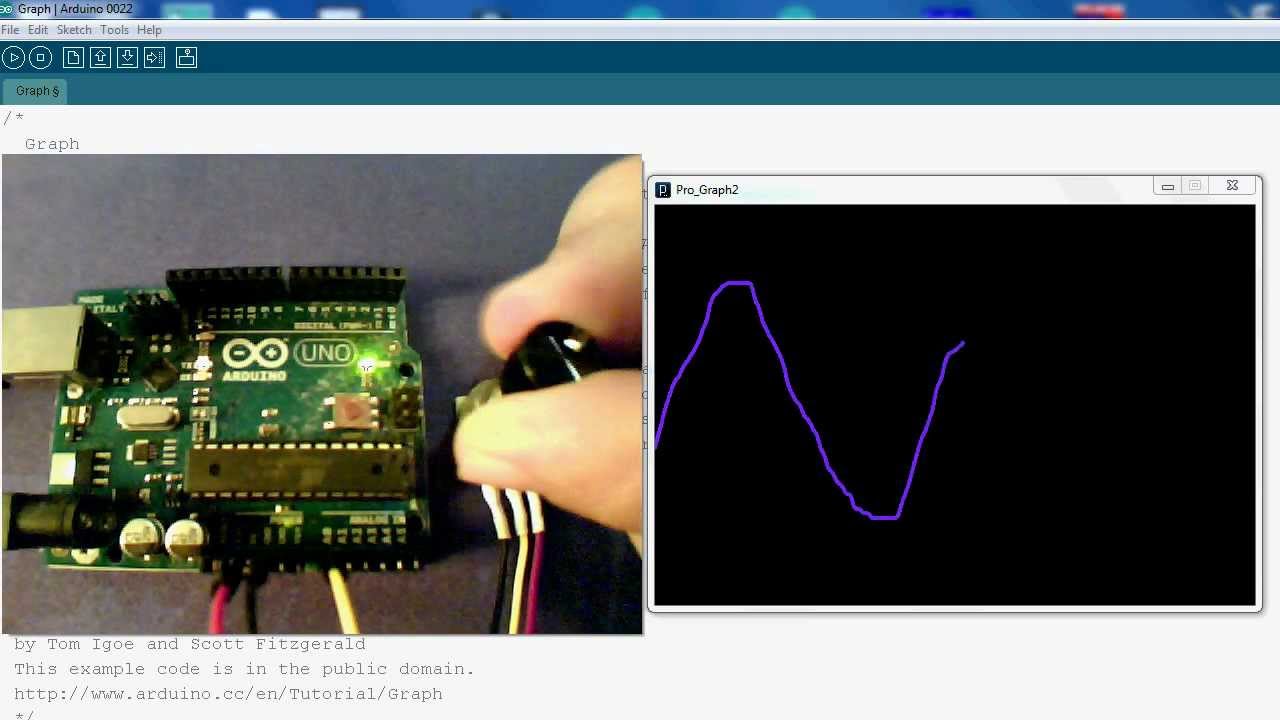This screenshot has width=1280, height=720.
Task: Open the Serial Monitor icon
Action: tap(186, 58)
